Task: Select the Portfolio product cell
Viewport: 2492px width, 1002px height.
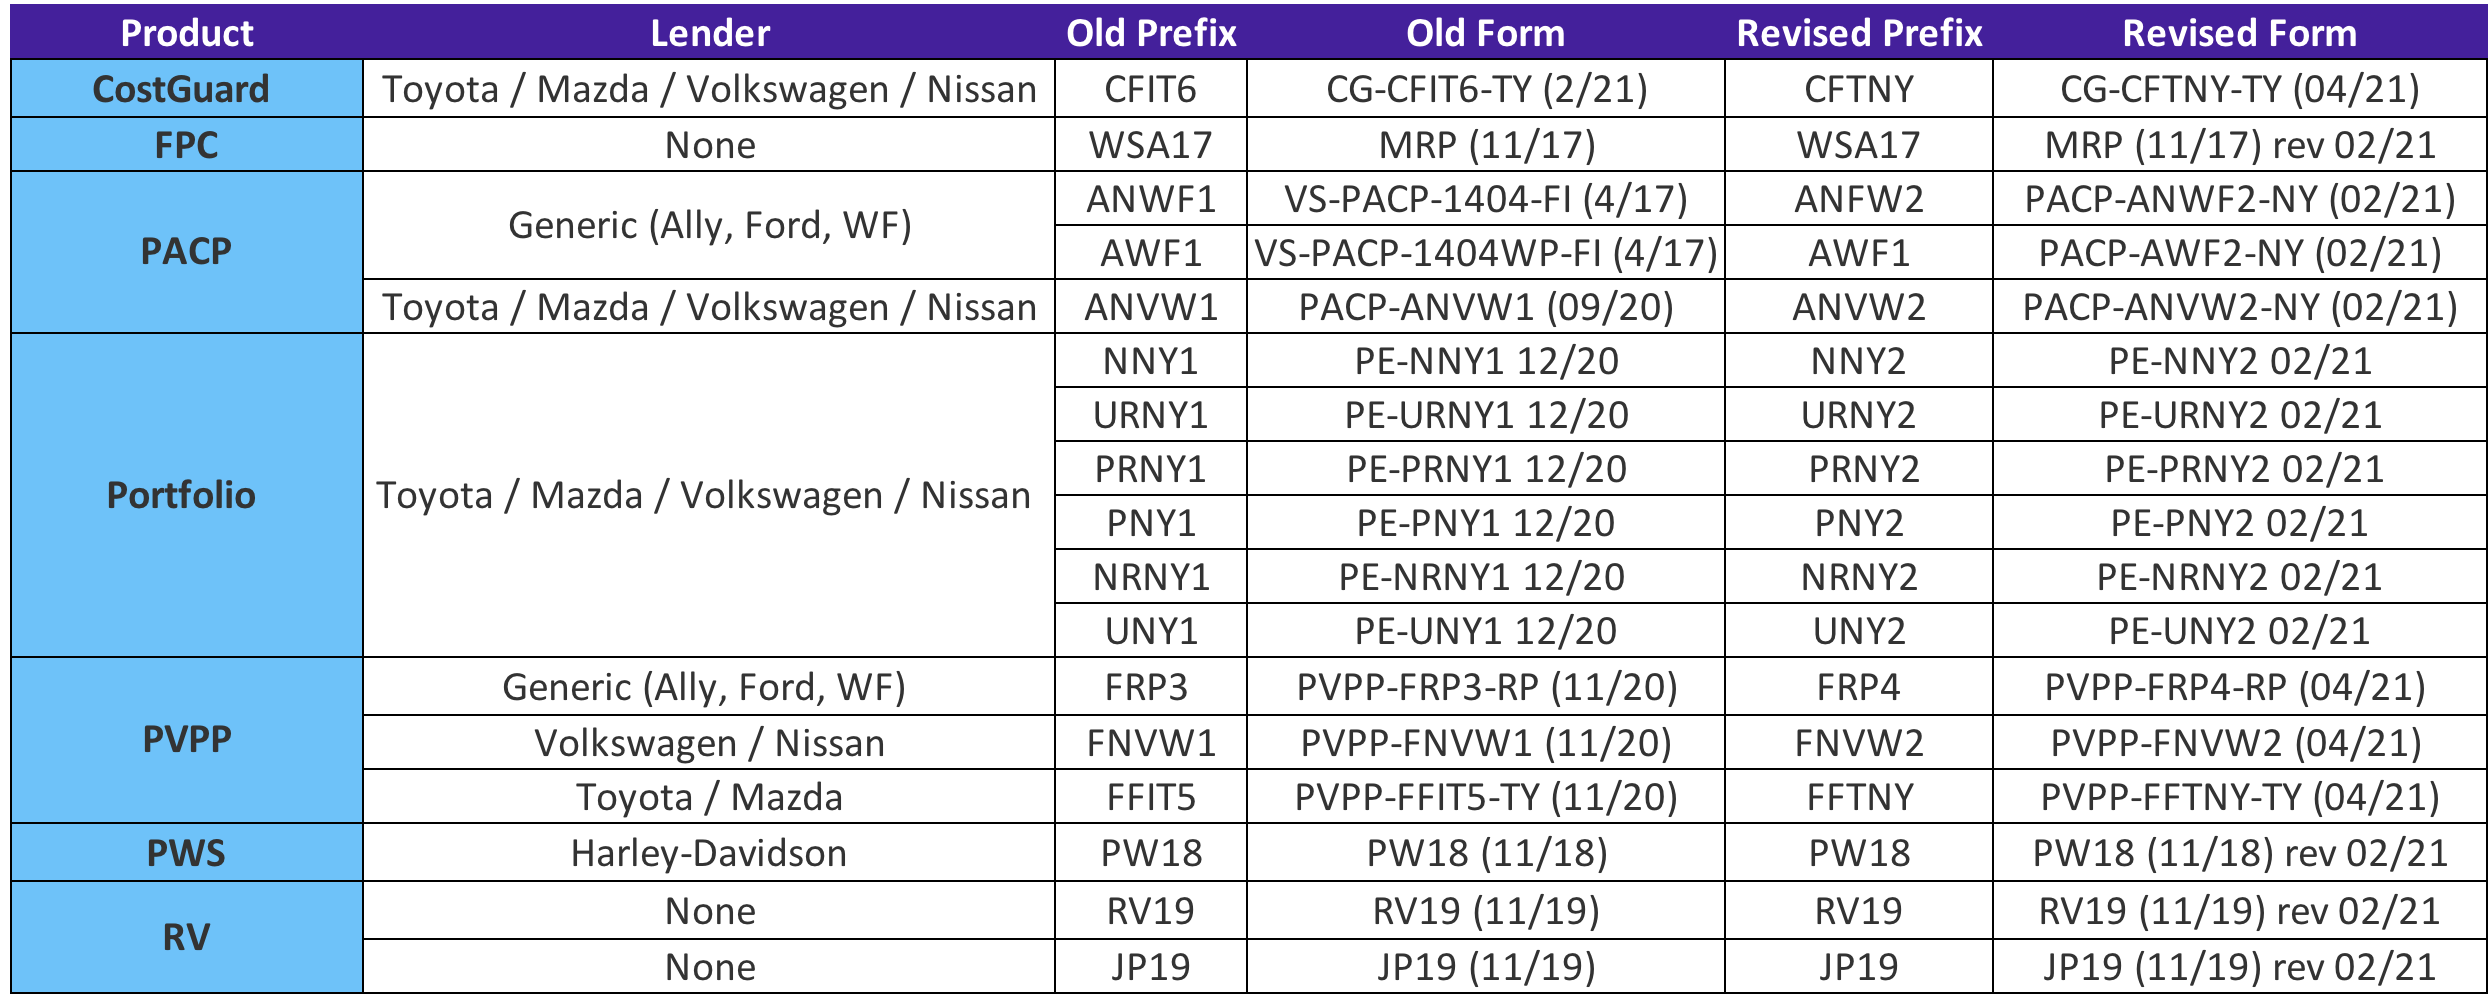Action: [x=181, y=495]
